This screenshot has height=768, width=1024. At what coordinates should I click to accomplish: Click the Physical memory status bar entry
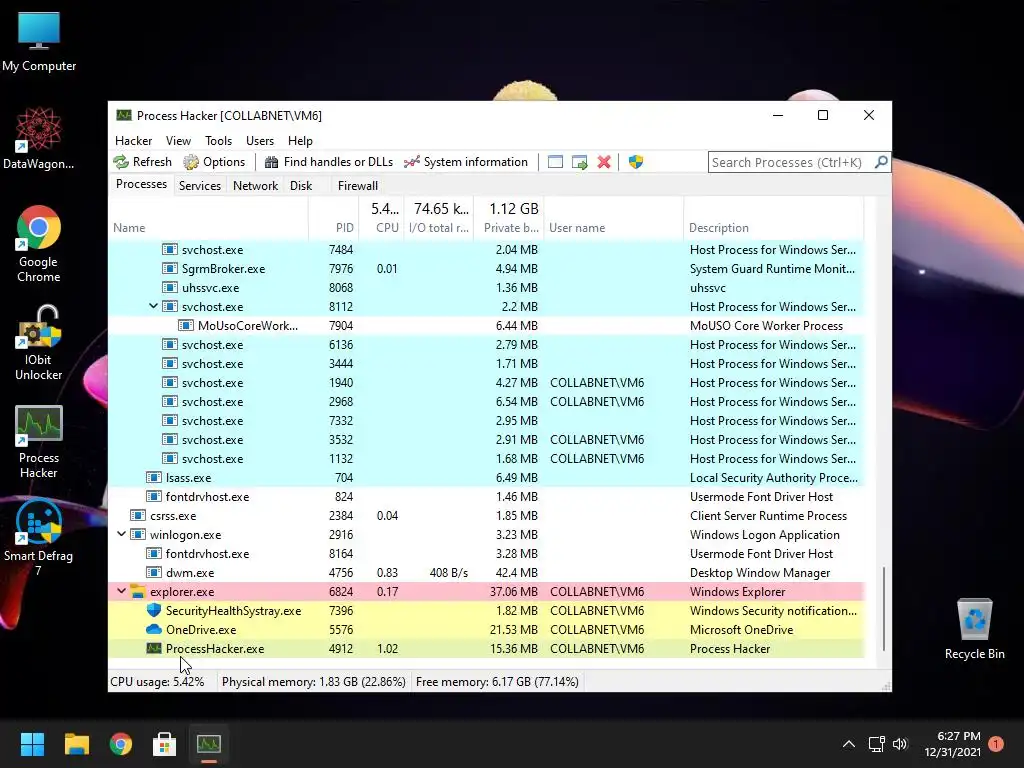click(313, 682)
